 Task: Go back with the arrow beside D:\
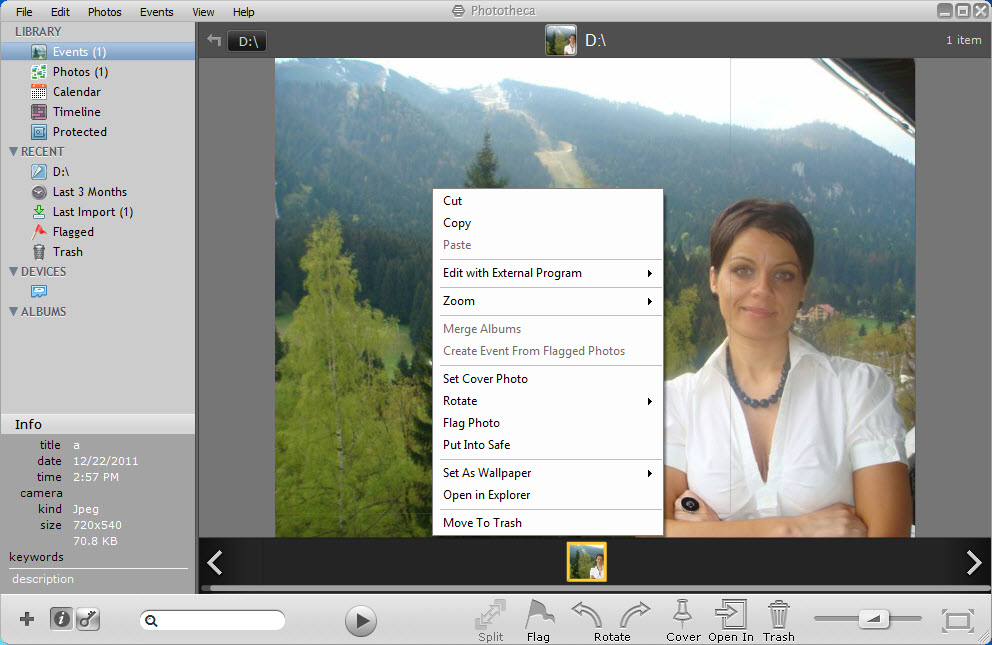point(214,40)
